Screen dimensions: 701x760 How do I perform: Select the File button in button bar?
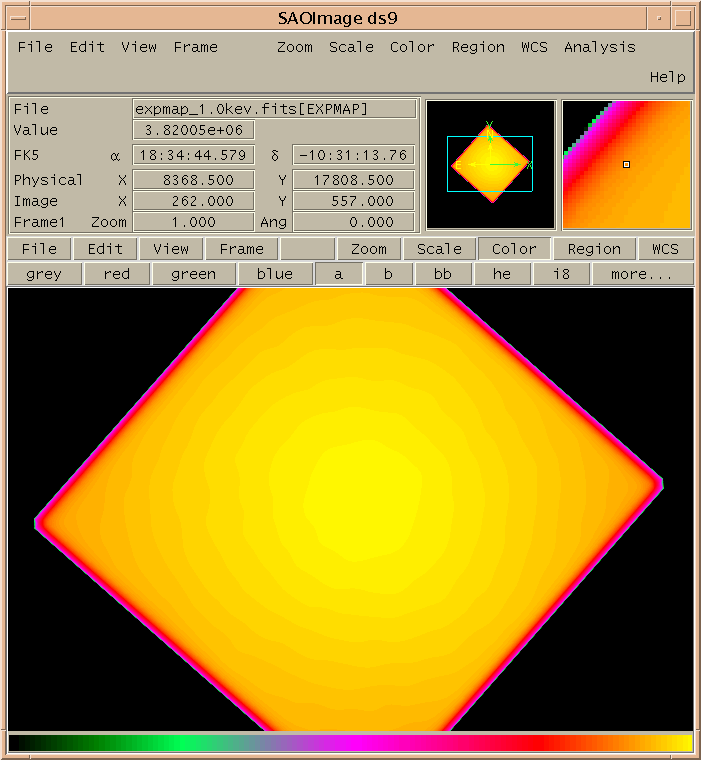pyautogui.click(x=39, y=249)
